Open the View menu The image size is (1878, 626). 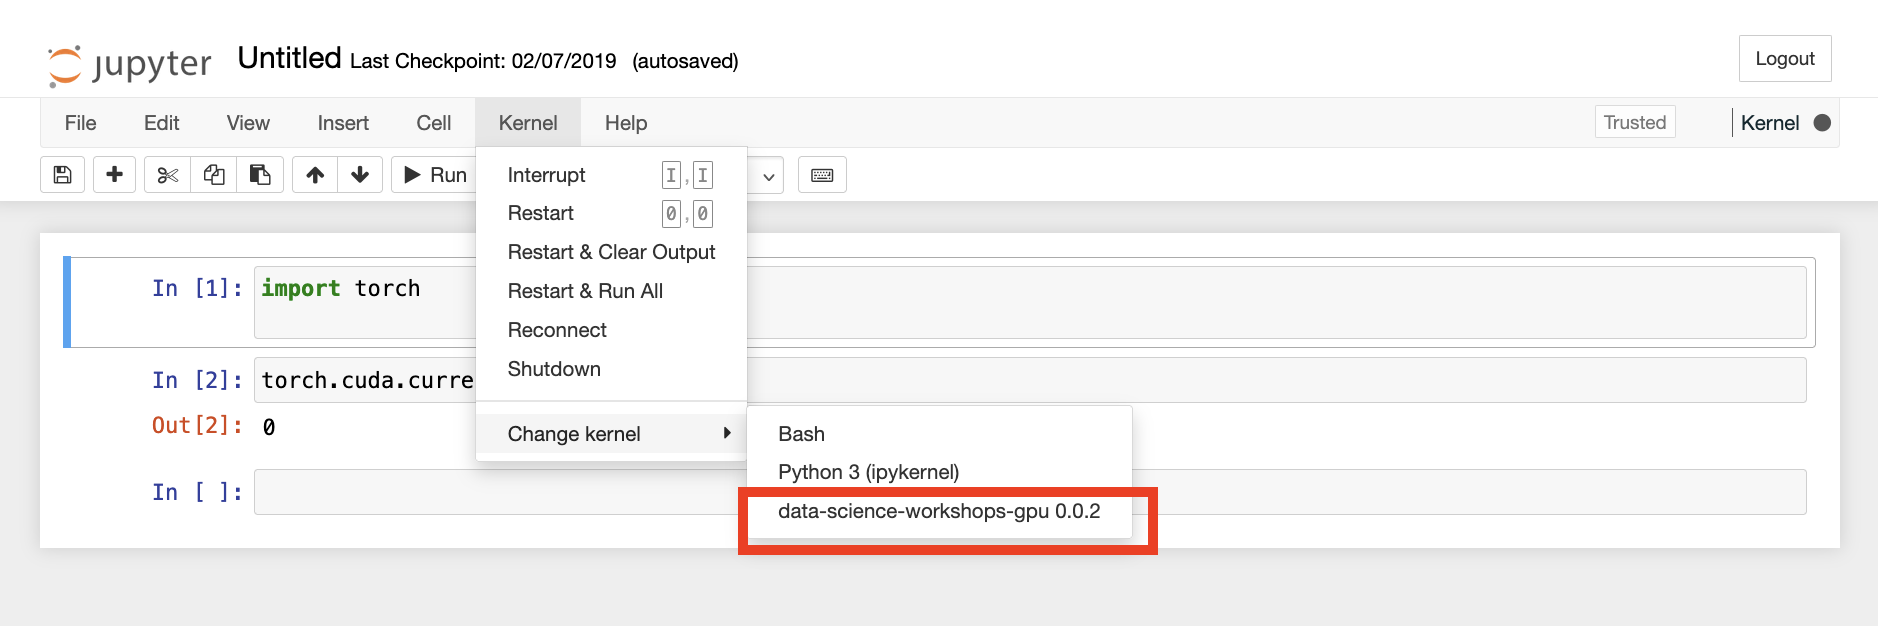pos(248,123)
